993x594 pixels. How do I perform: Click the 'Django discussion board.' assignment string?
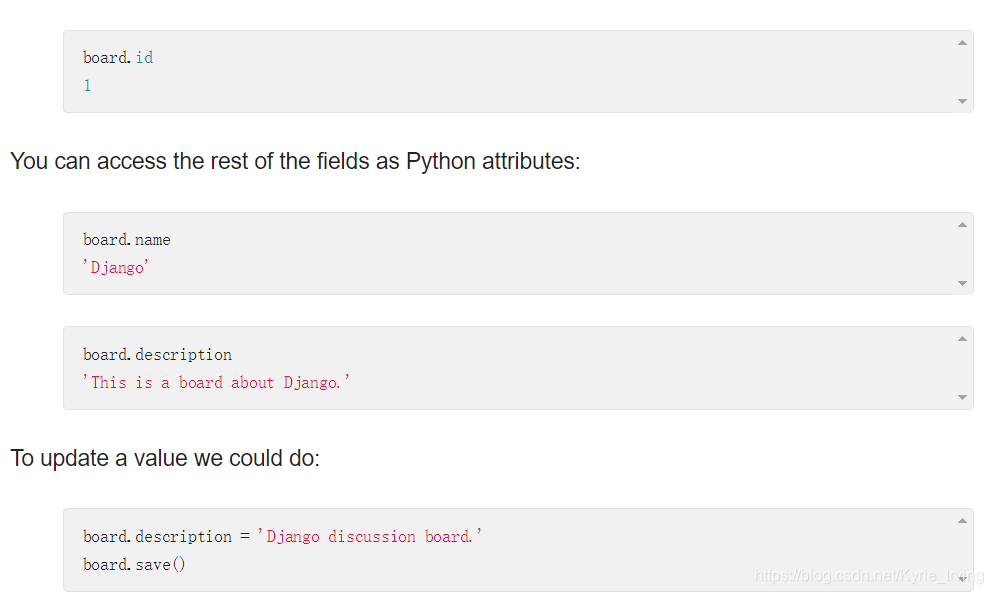[369, 536]
